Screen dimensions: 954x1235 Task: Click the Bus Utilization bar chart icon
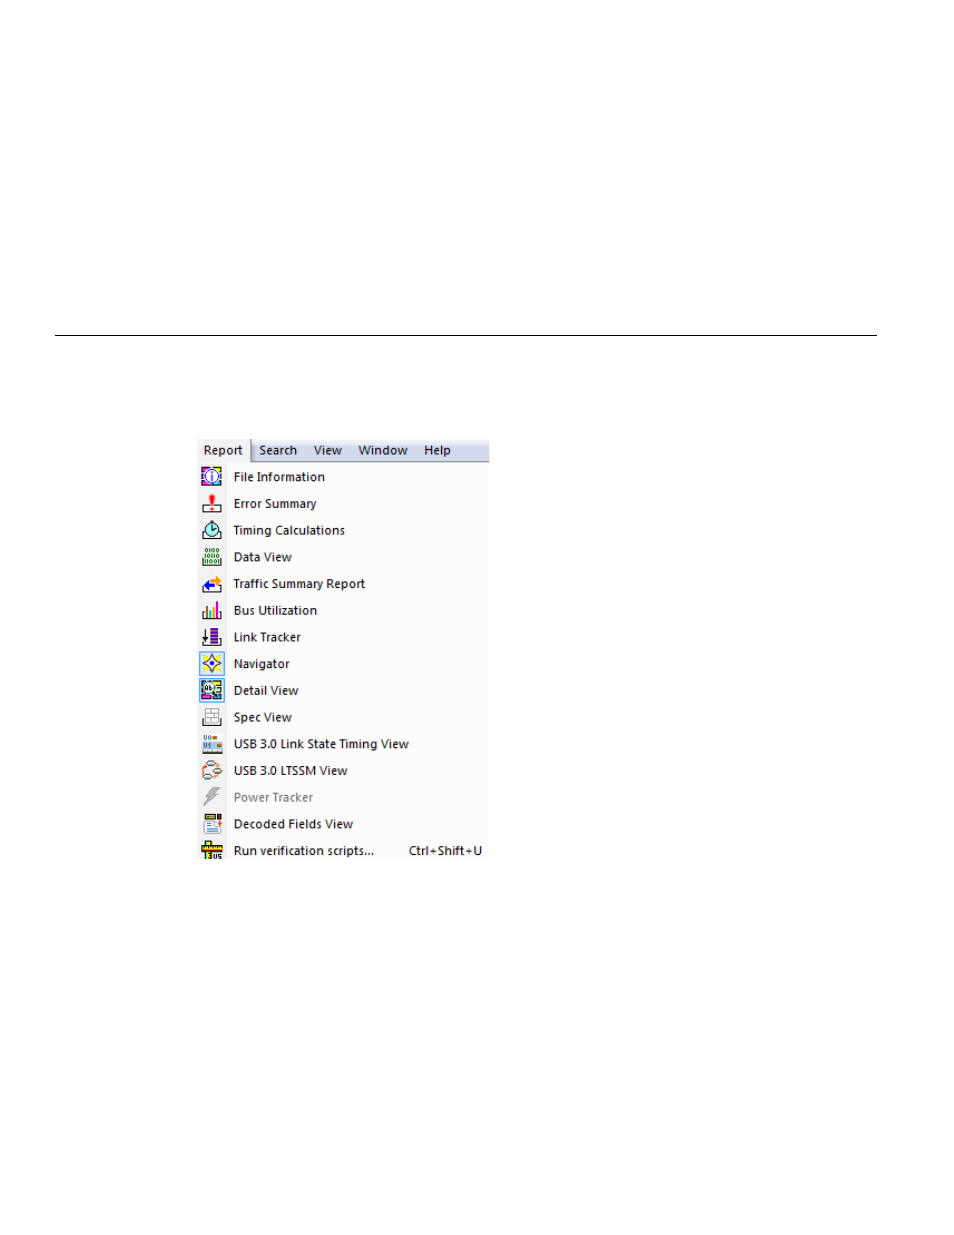(212, 611)
